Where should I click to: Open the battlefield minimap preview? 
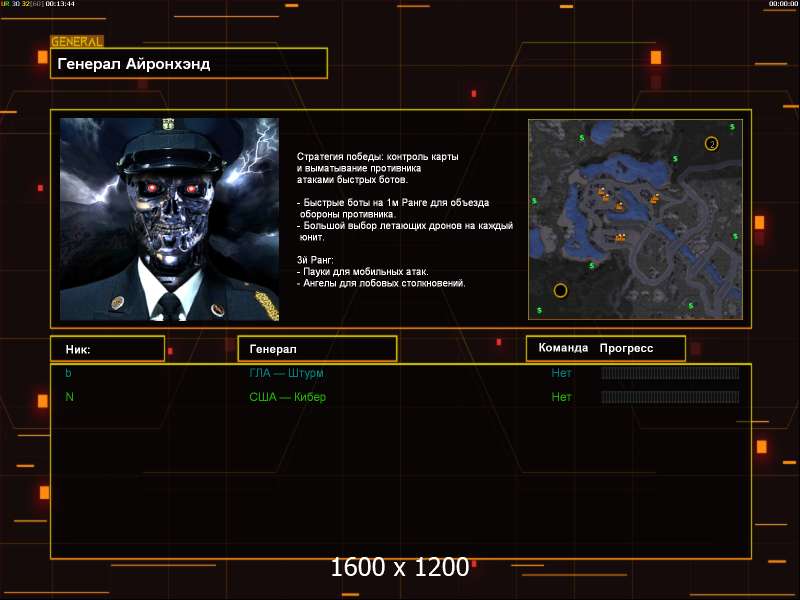(635, 219)
